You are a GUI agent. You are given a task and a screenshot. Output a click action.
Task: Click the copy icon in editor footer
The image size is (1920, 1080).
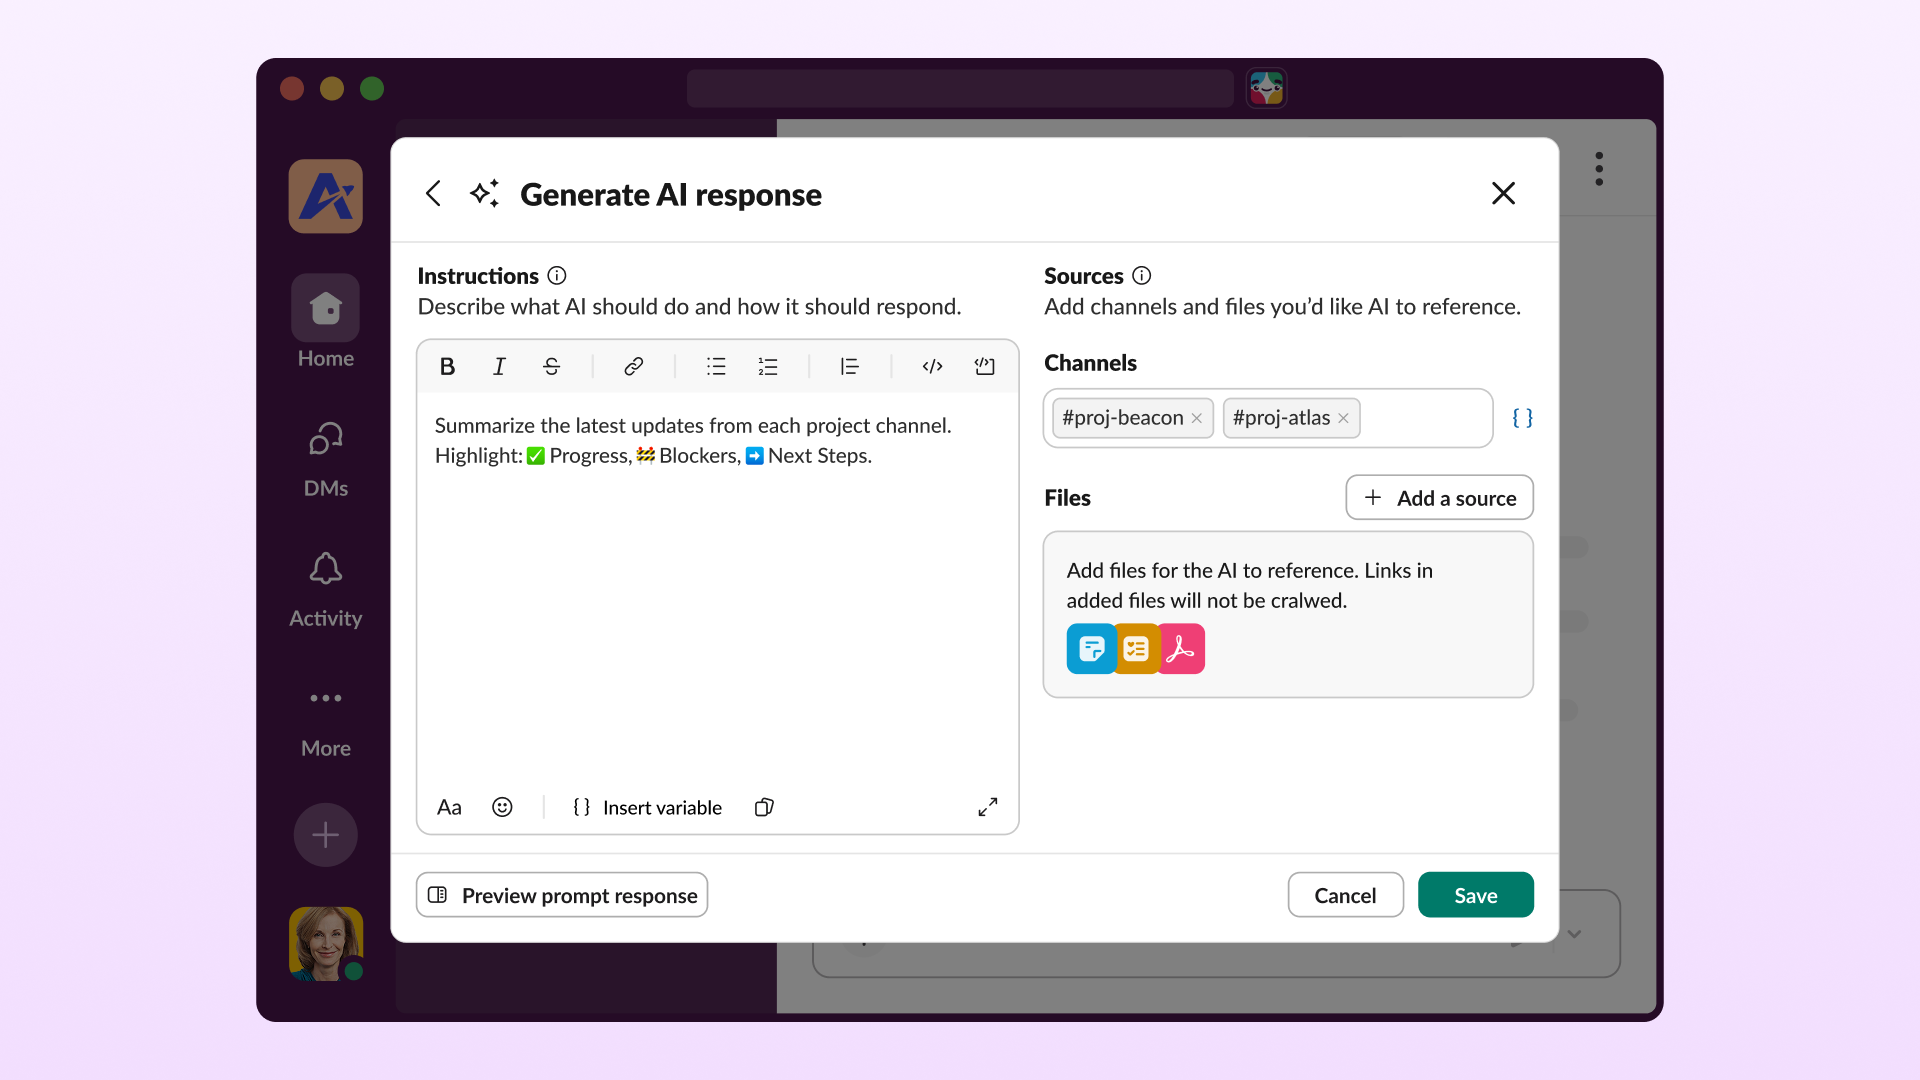click(x=764, y=807)
